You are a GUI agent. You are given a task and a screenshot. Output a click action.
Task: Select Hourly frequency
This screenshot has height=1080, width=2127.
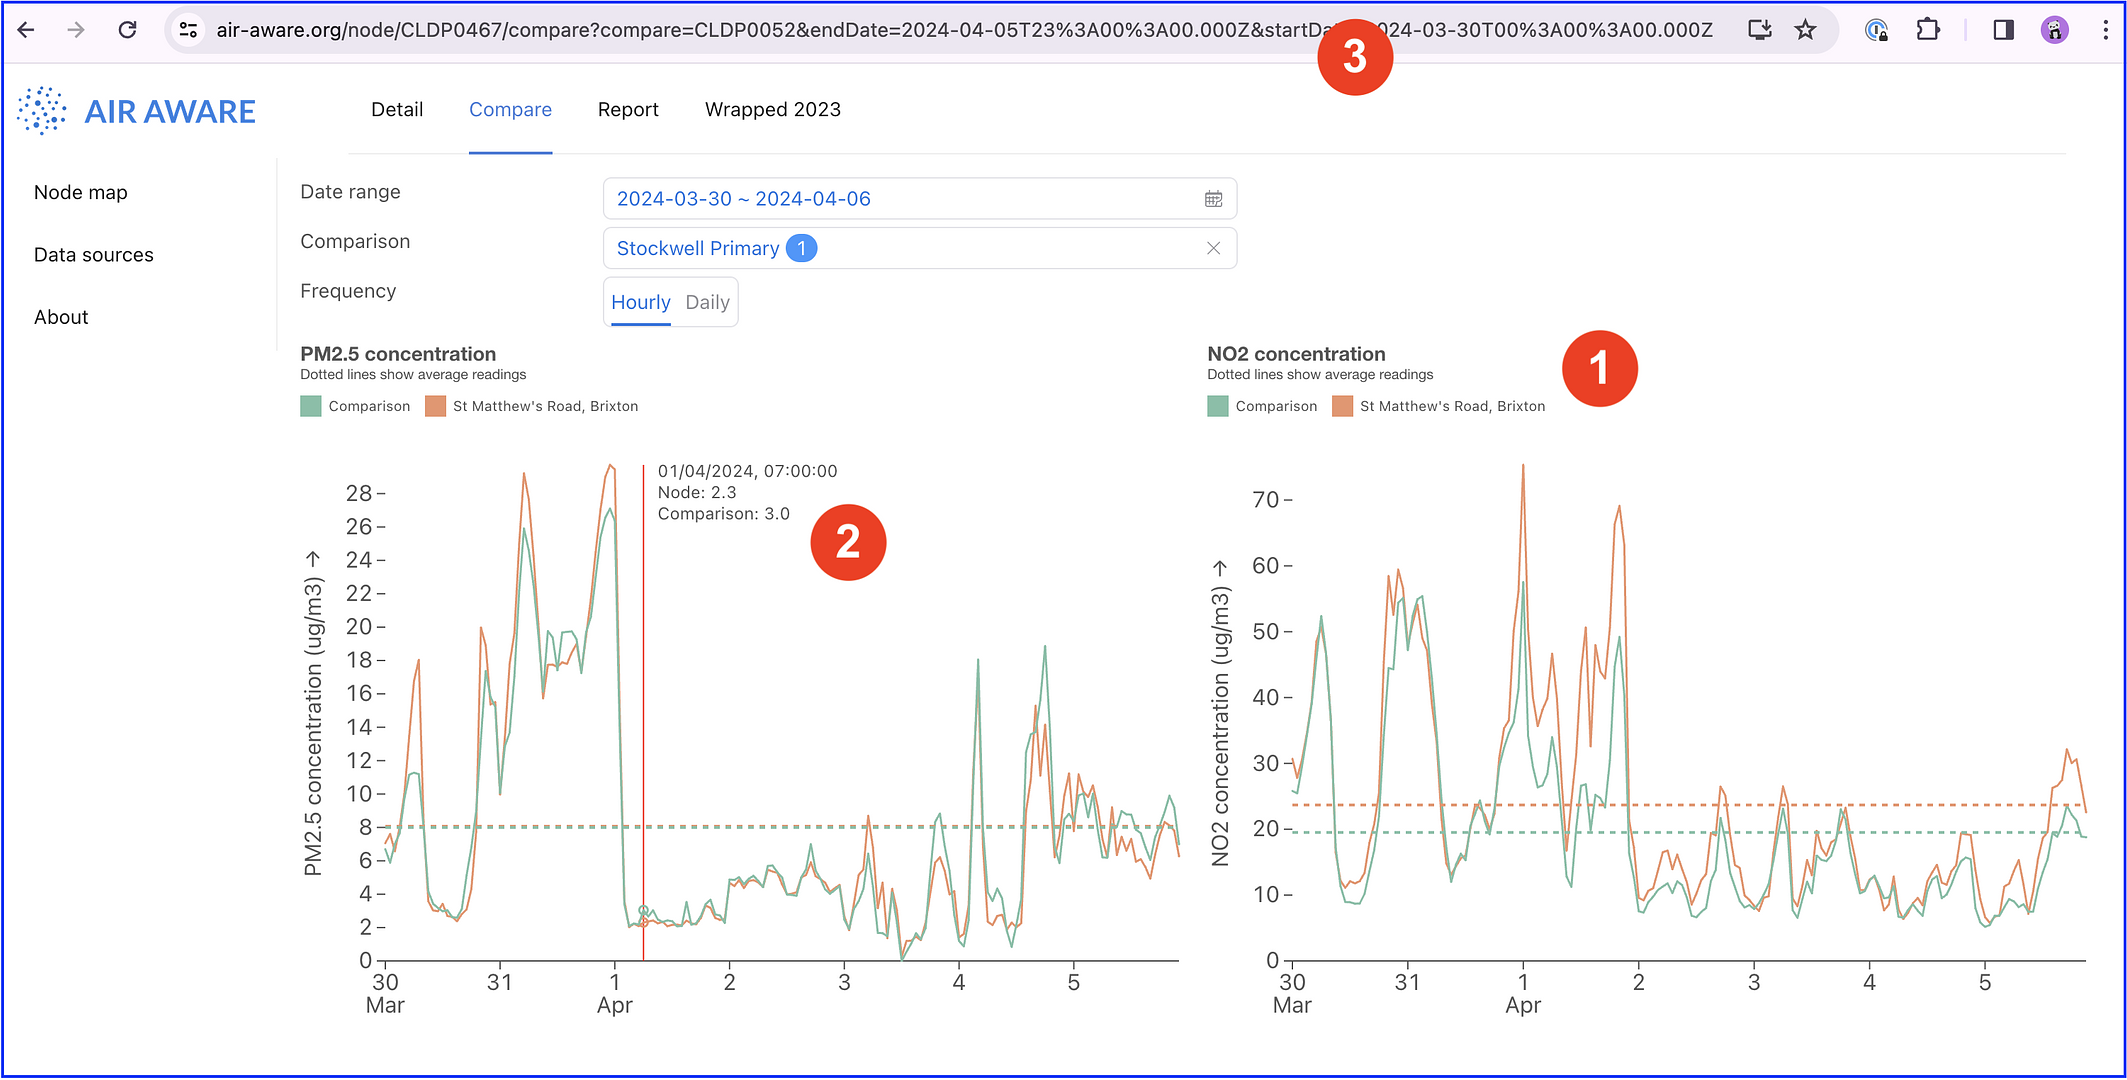click(x=641, y=302)
